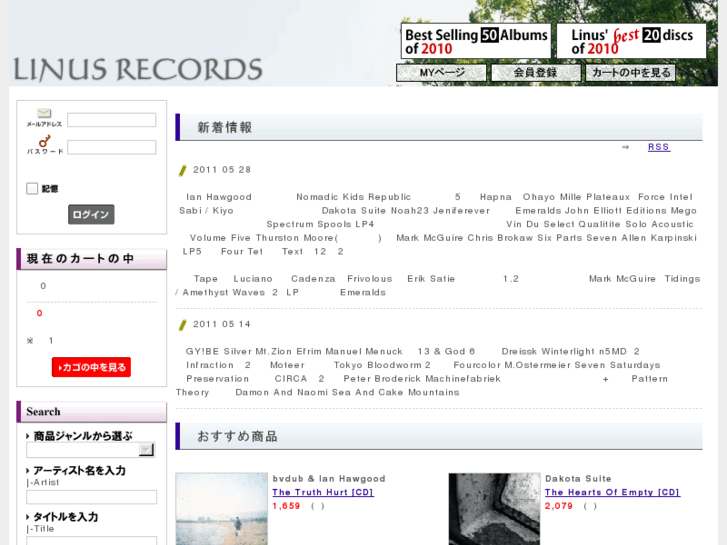Click the bvdub & Ian Hawgood album thumbnail

[222, 509]
